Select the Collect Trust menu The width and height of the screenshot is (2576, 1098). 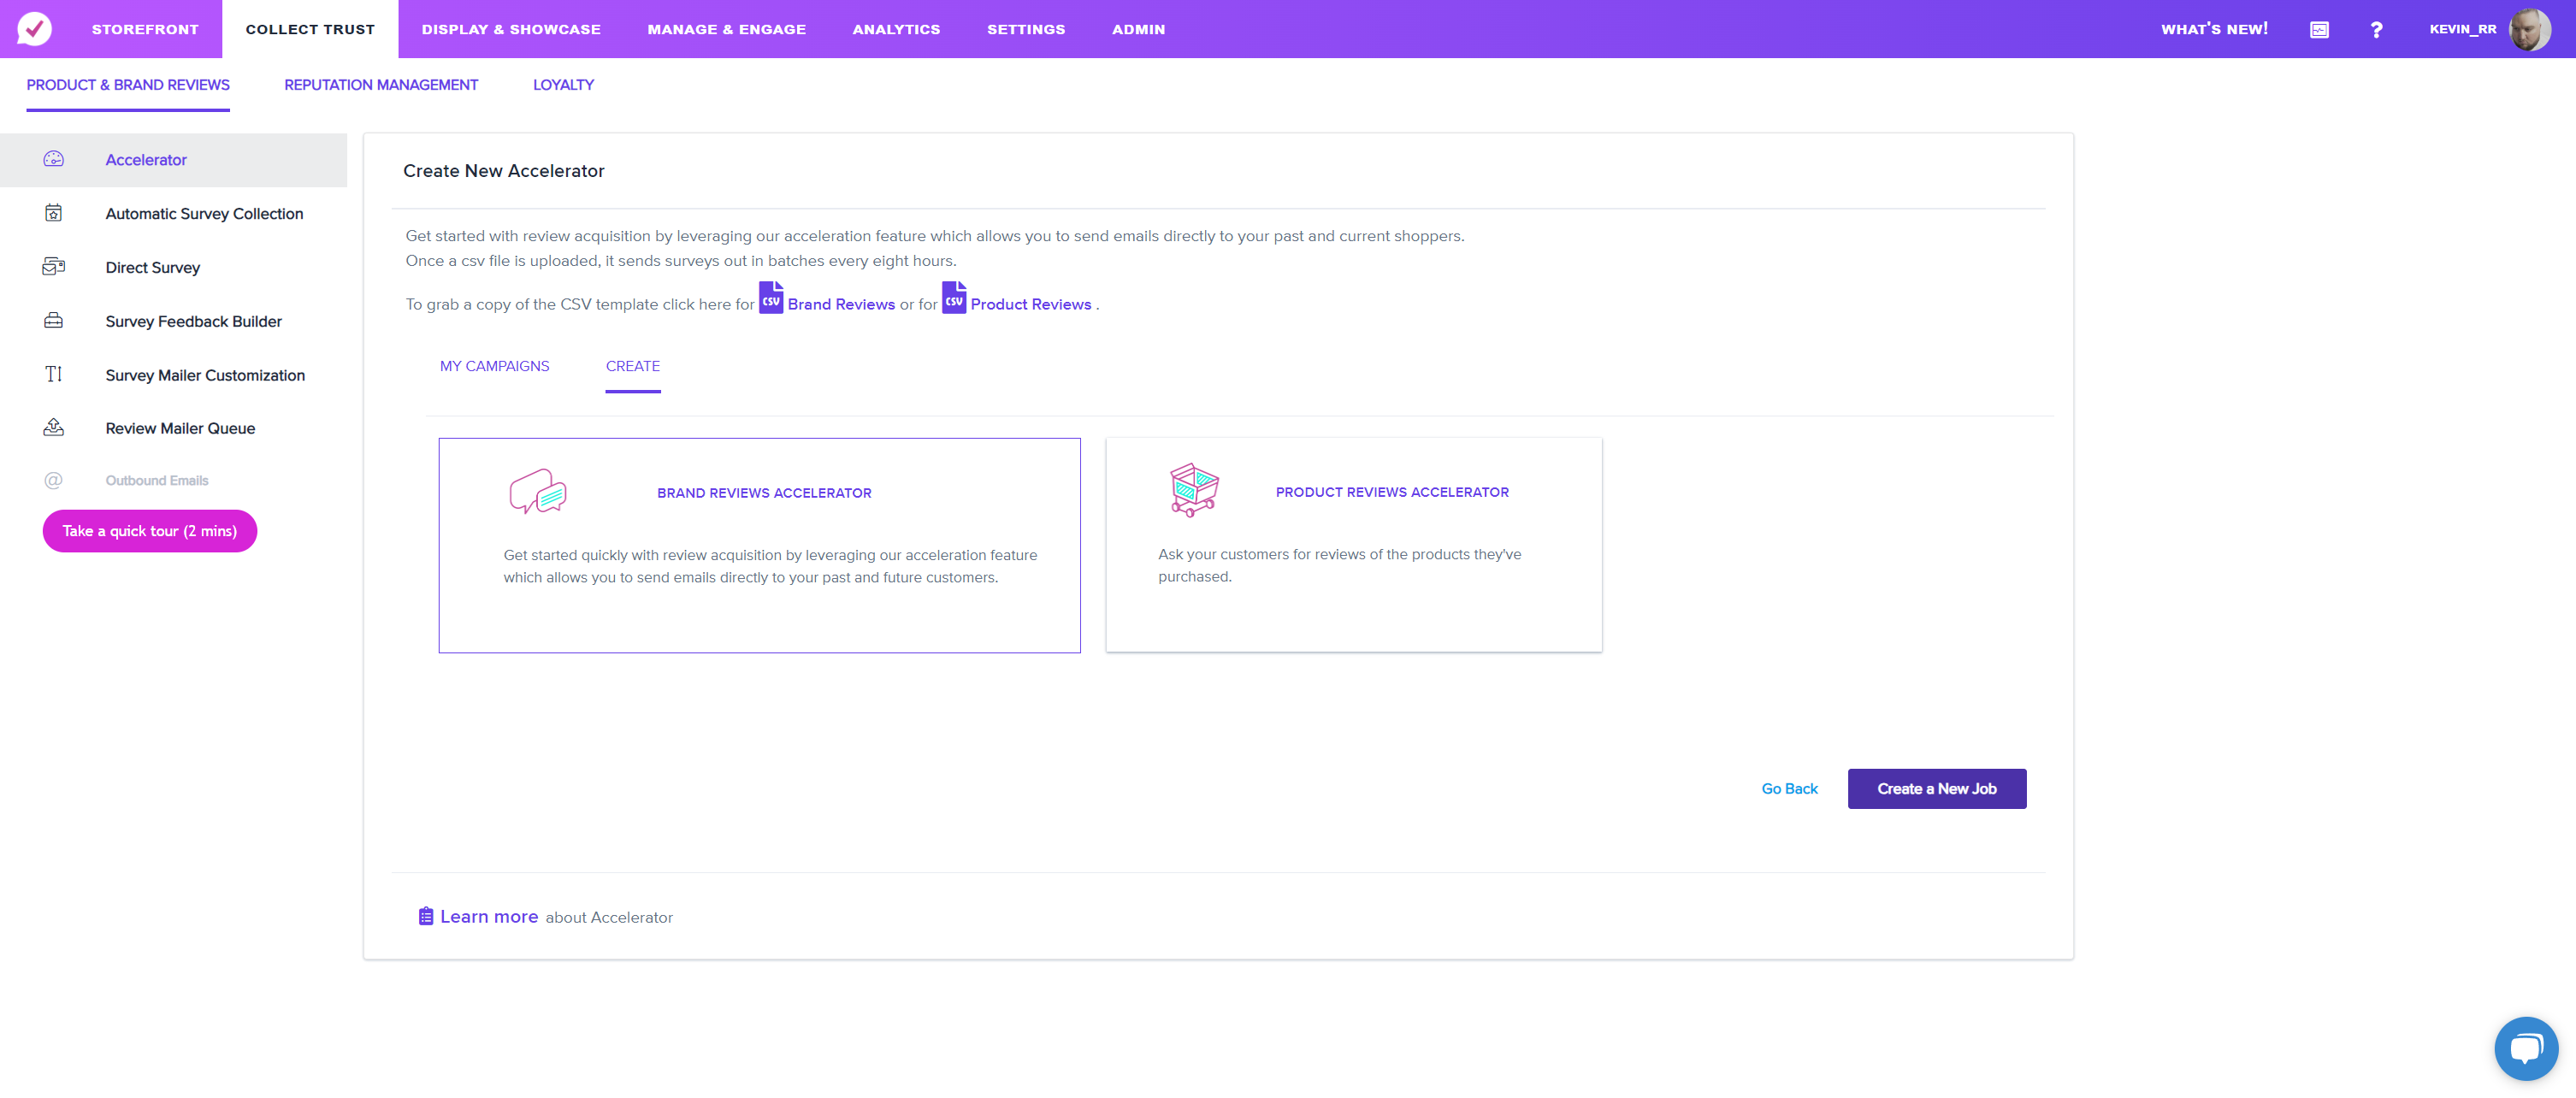(310, 30)
